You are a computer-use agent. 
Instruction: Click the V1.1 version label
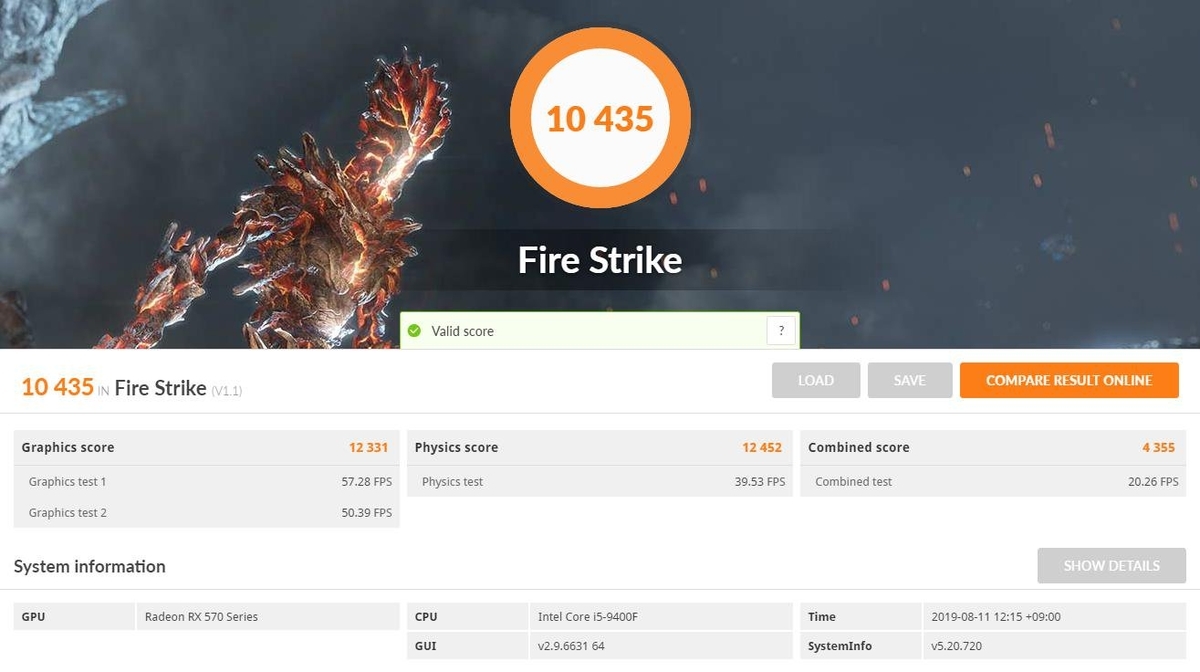coord(226,390)
